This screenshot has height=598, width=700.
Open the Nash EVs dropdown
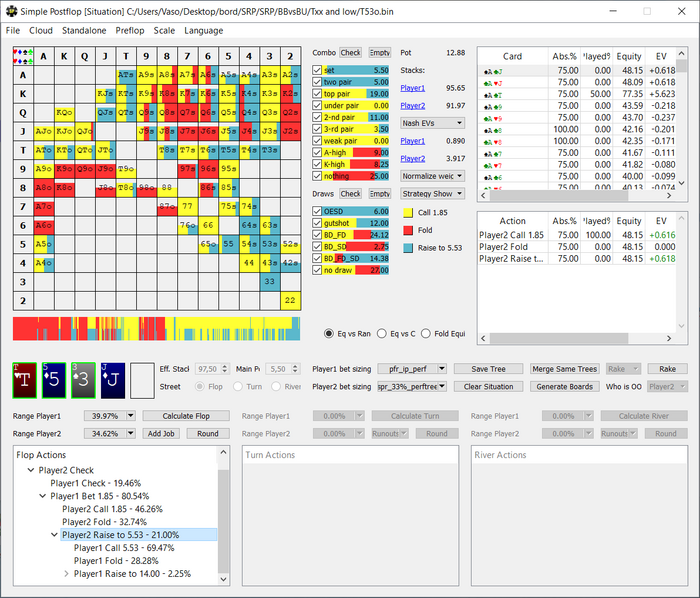[x=432, y=123]
